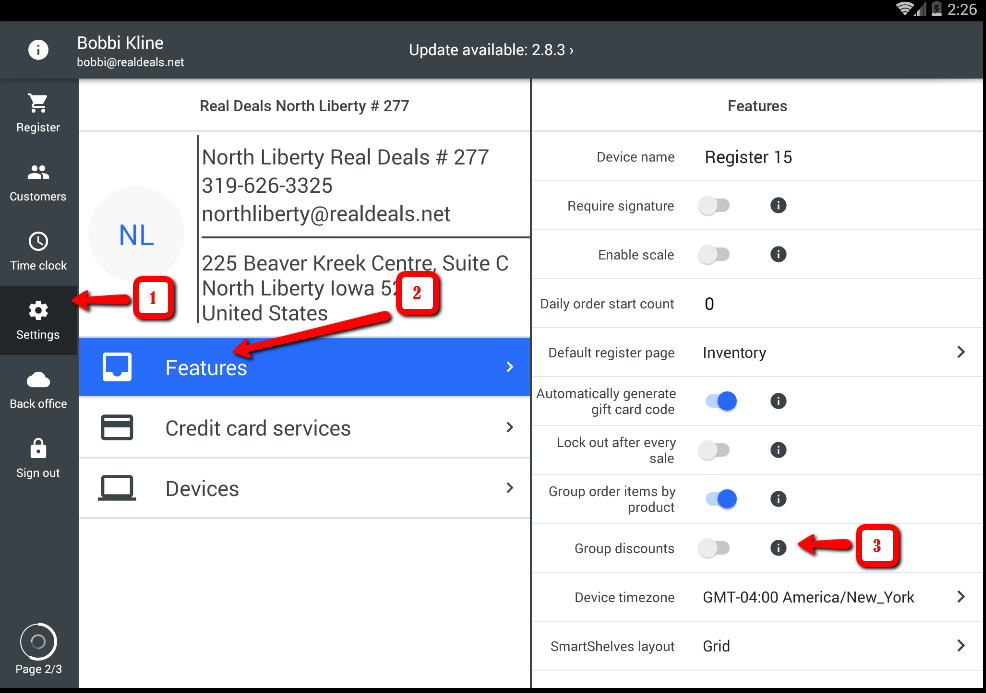Image resolution: width=986 pixels, height=693 pixels.
Task: Edit the Device name field Register 15
Action: coord(748,157)
